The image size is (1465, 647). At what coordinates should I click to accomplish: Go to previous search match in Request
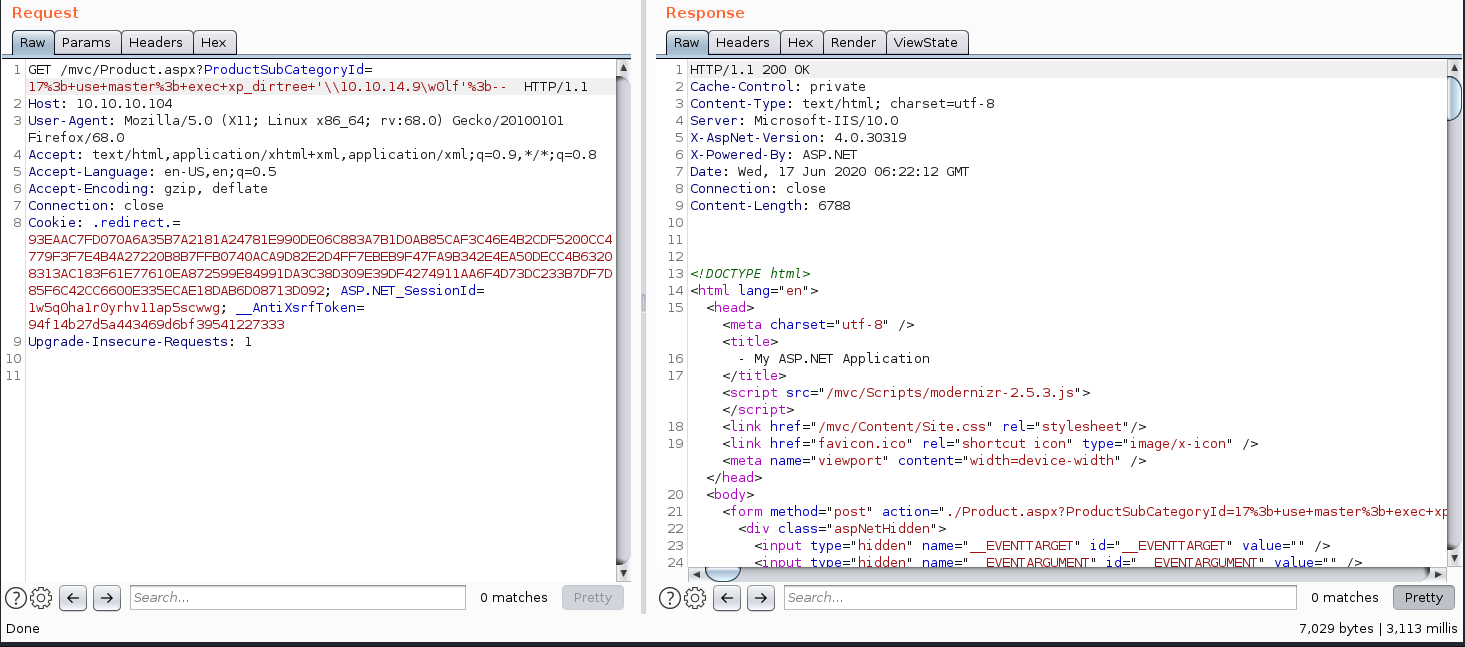click(73, 598)
